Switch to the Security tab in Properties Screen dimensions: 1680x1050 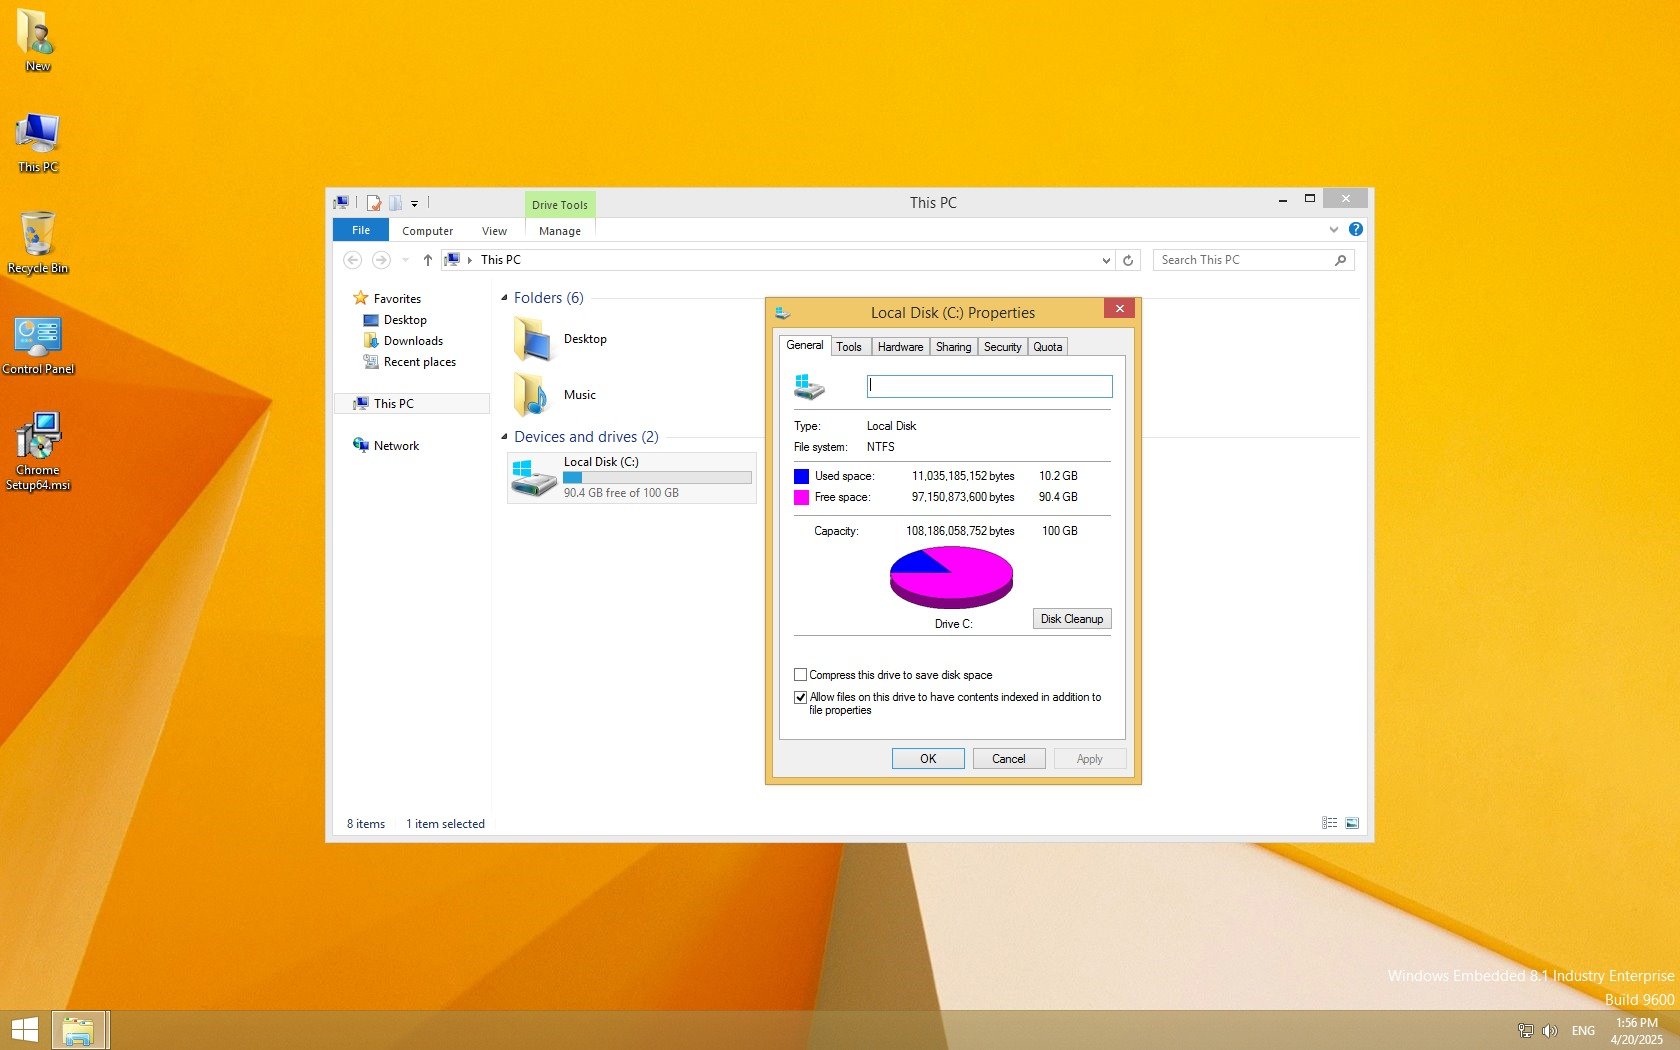(x=1002, y=347)
